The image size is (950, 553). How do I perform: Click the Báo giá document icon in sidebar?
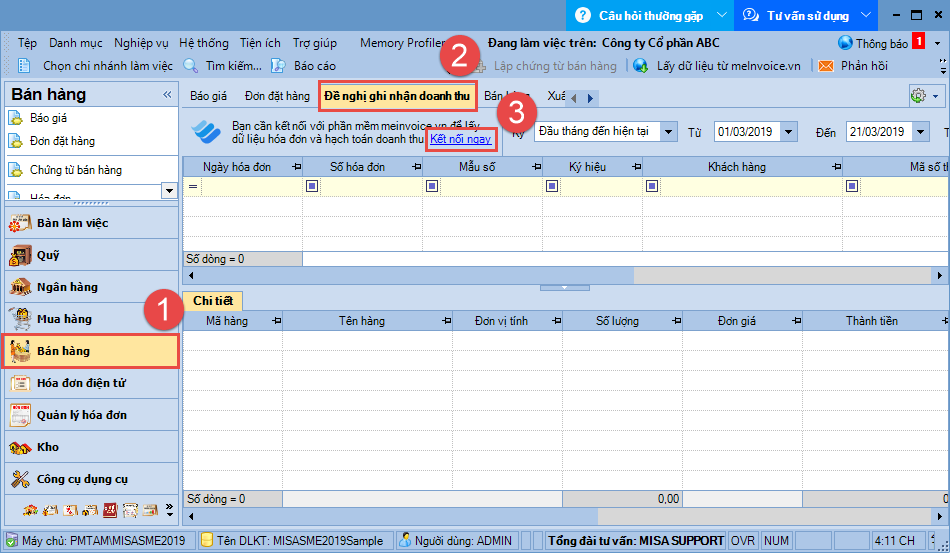pos(16,118)
